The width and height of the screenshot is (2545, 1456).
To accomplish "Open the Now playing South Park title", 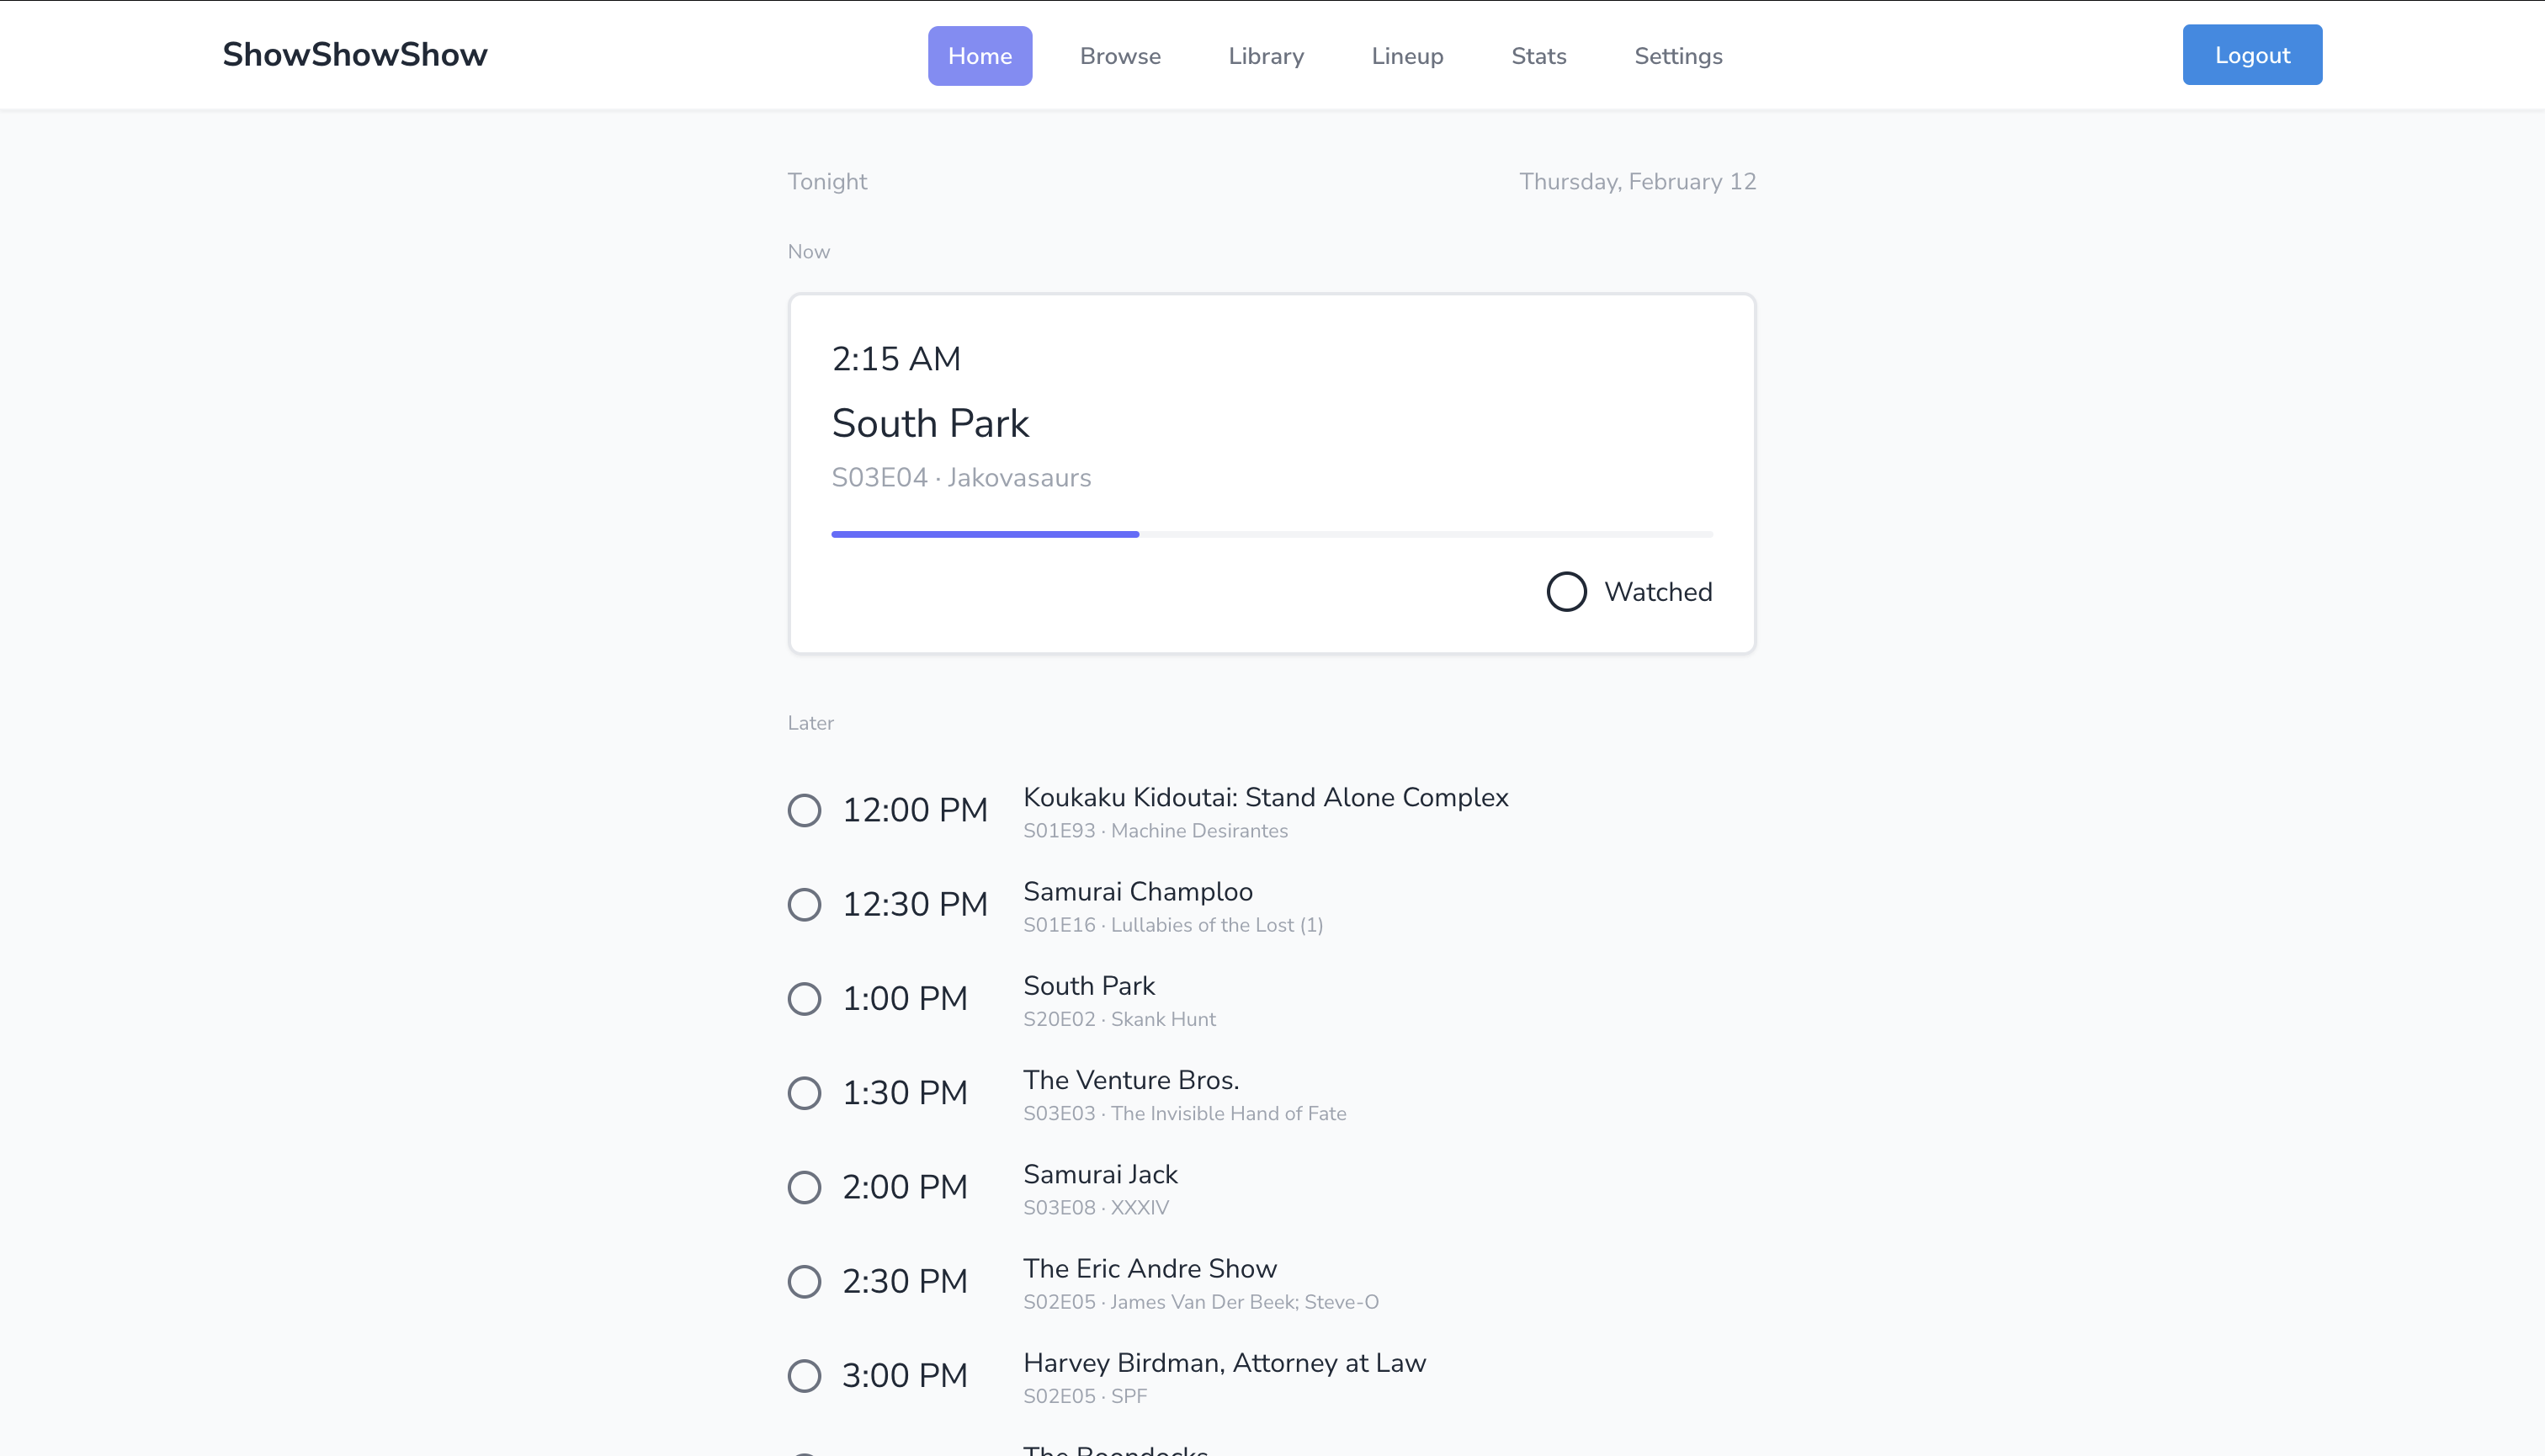I will [x=930, y=423].
